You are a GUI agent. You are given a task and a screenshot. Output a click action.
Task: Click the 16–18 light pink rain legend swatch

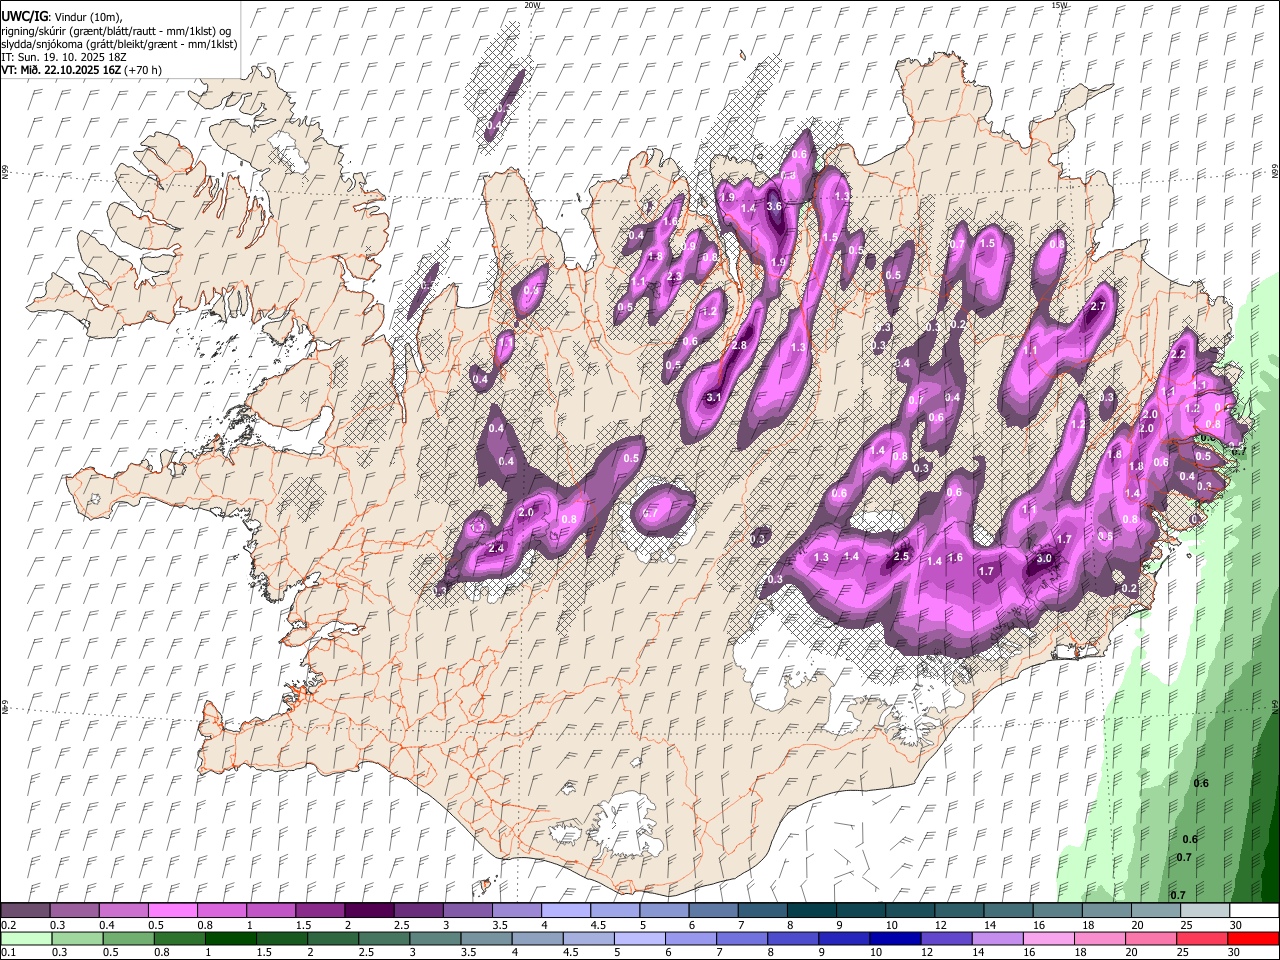(x=1048, y=939)
